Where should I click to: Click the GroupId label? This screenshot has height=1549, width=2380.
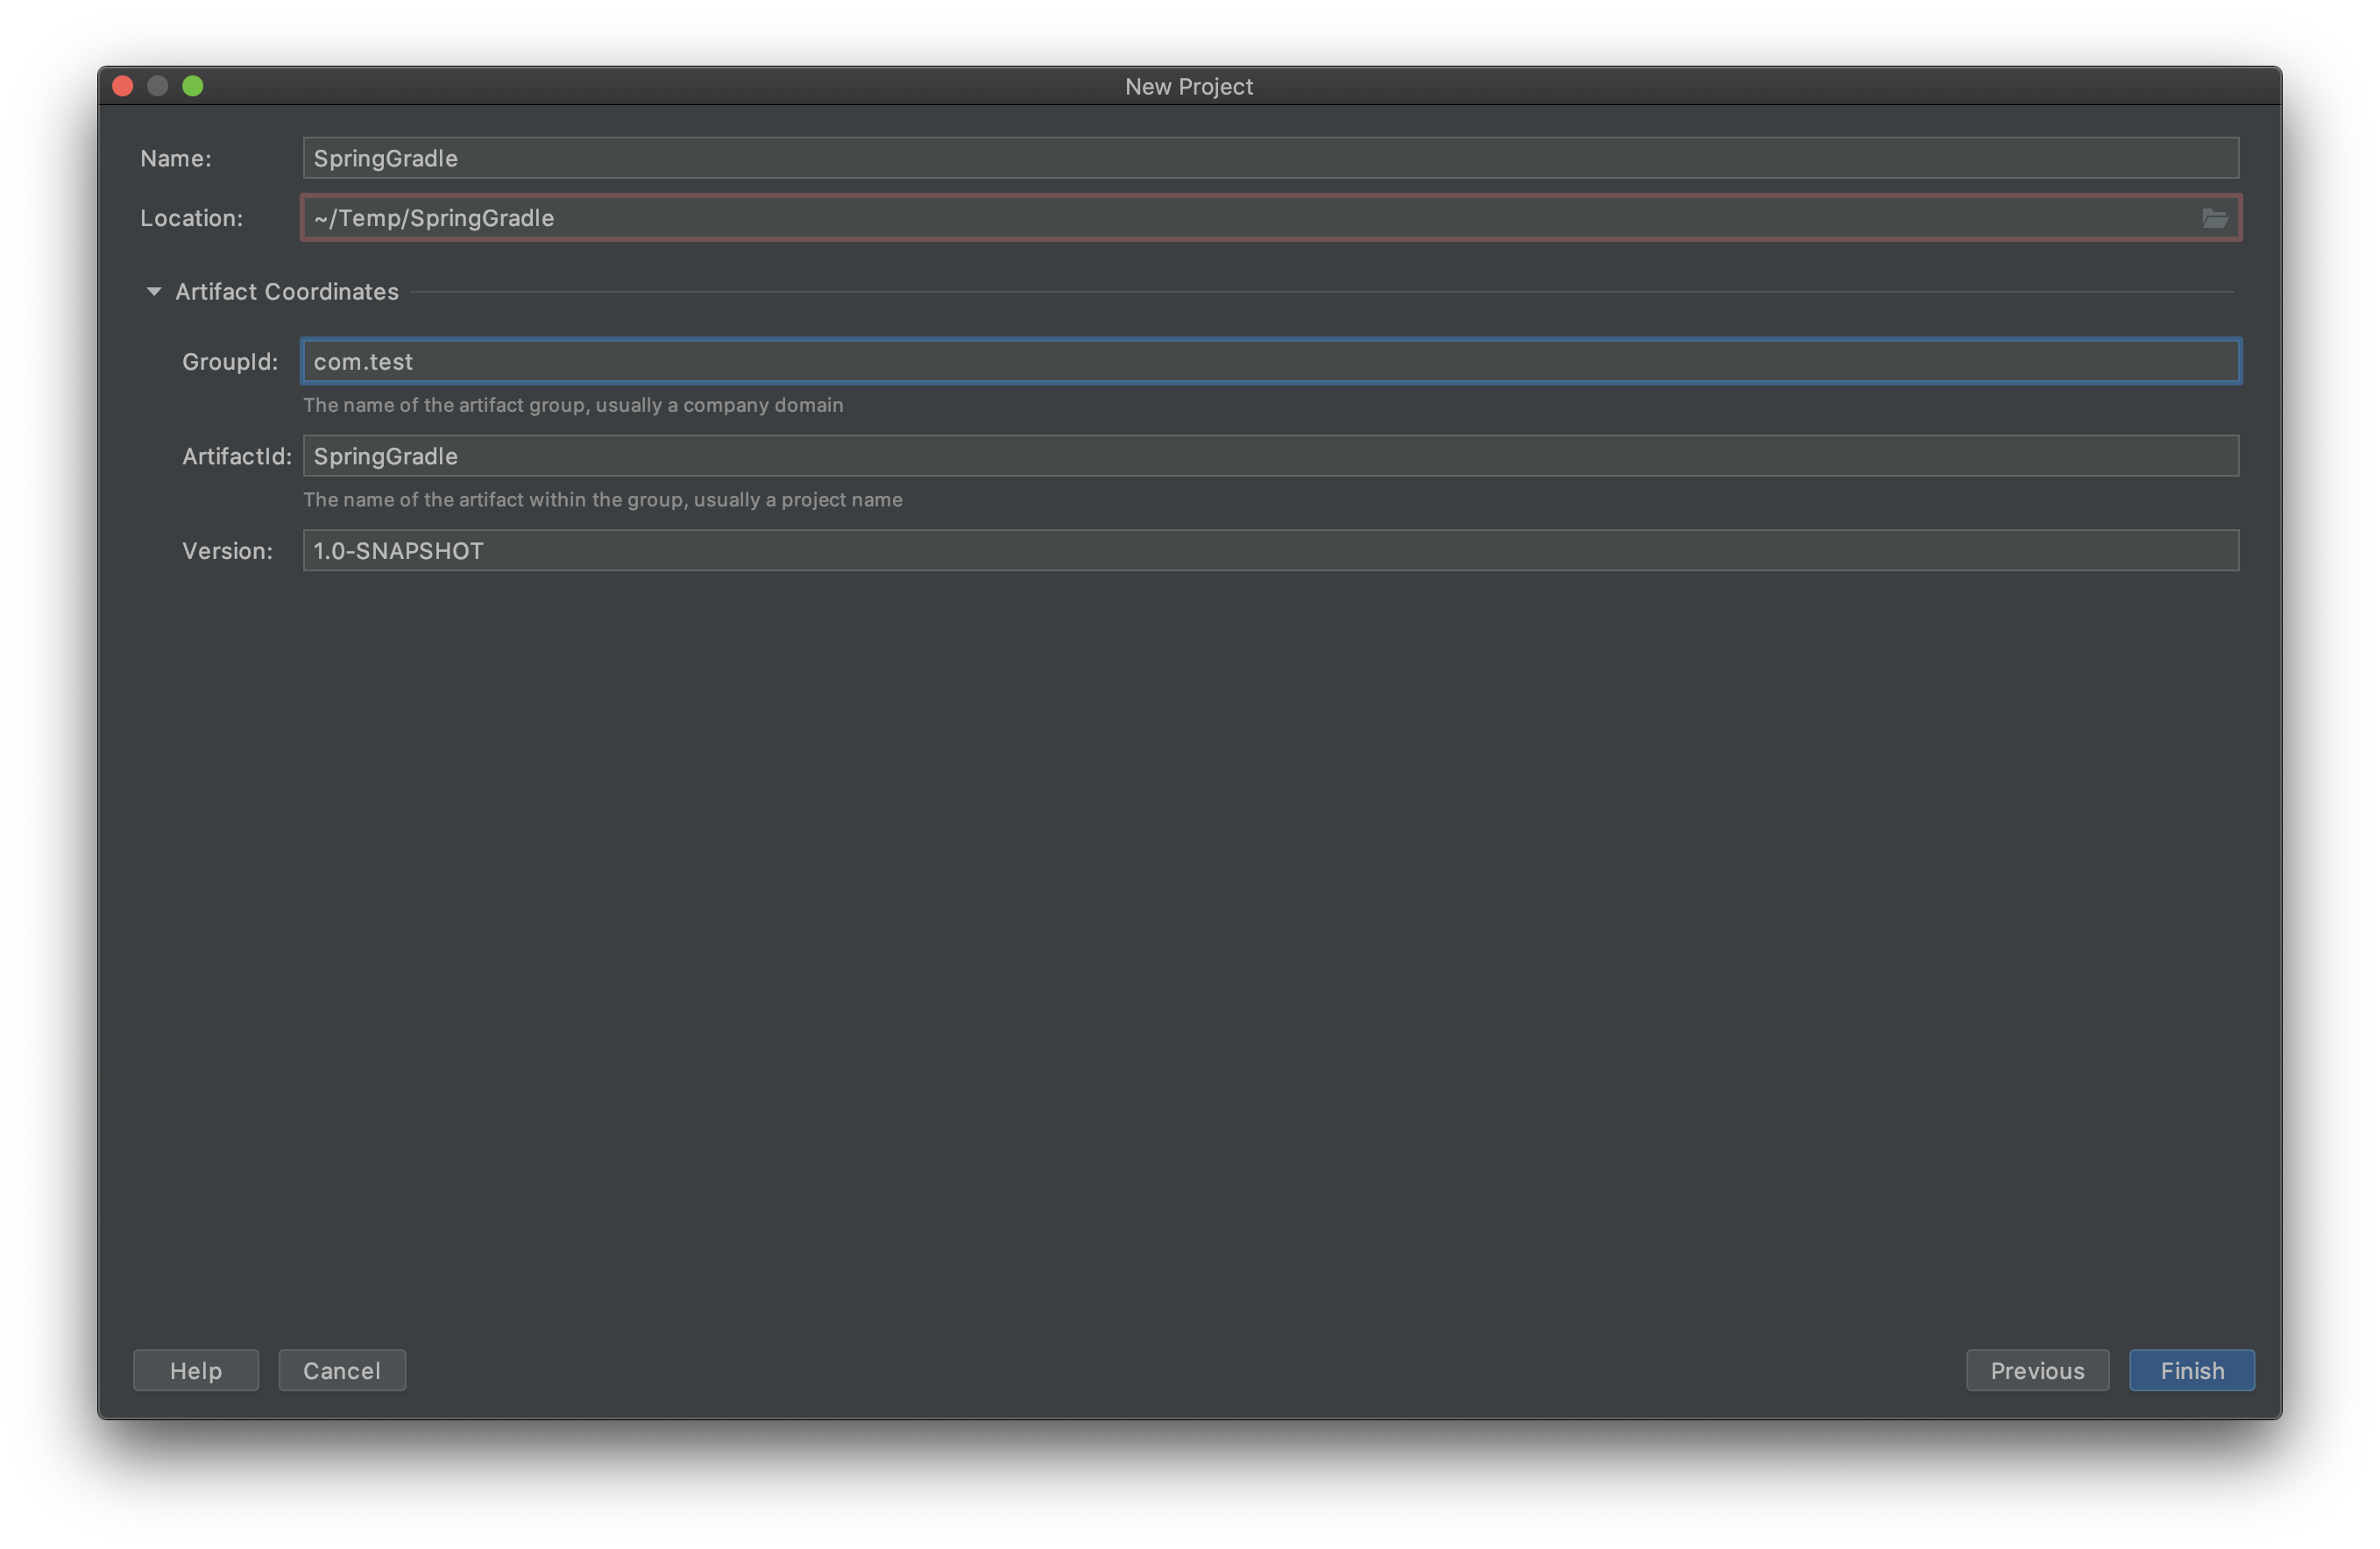[230, 362]
